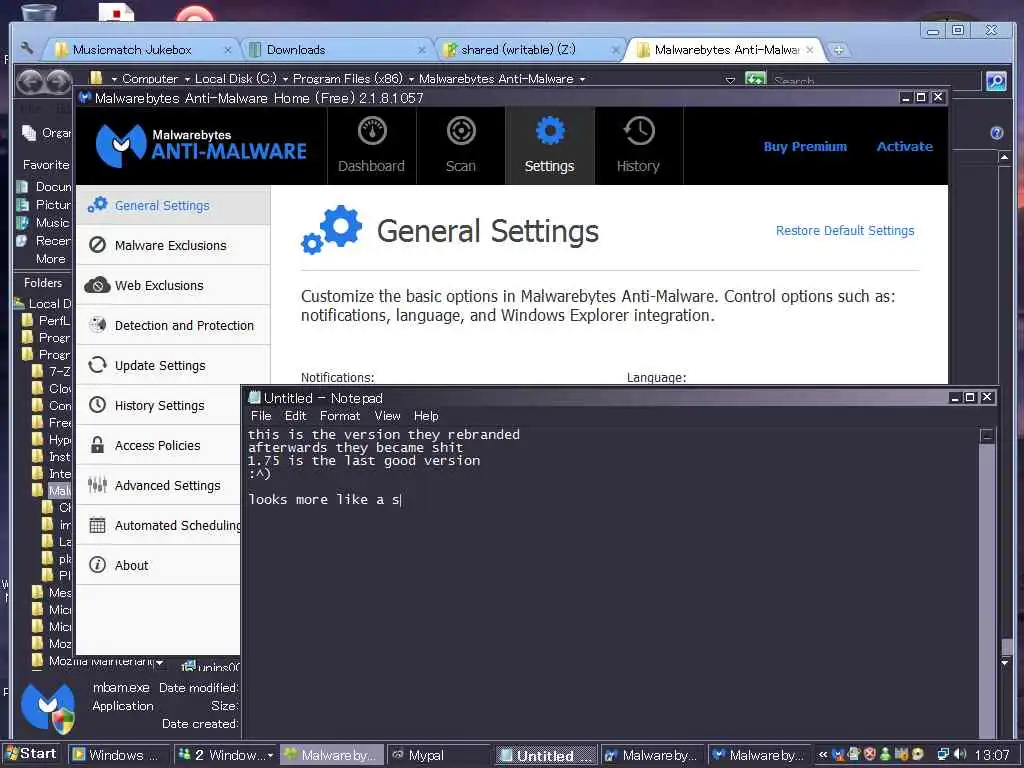Click the taskbar clock showing 13:07
Screen dimensions: 1024x768
[x=992, y=755]
